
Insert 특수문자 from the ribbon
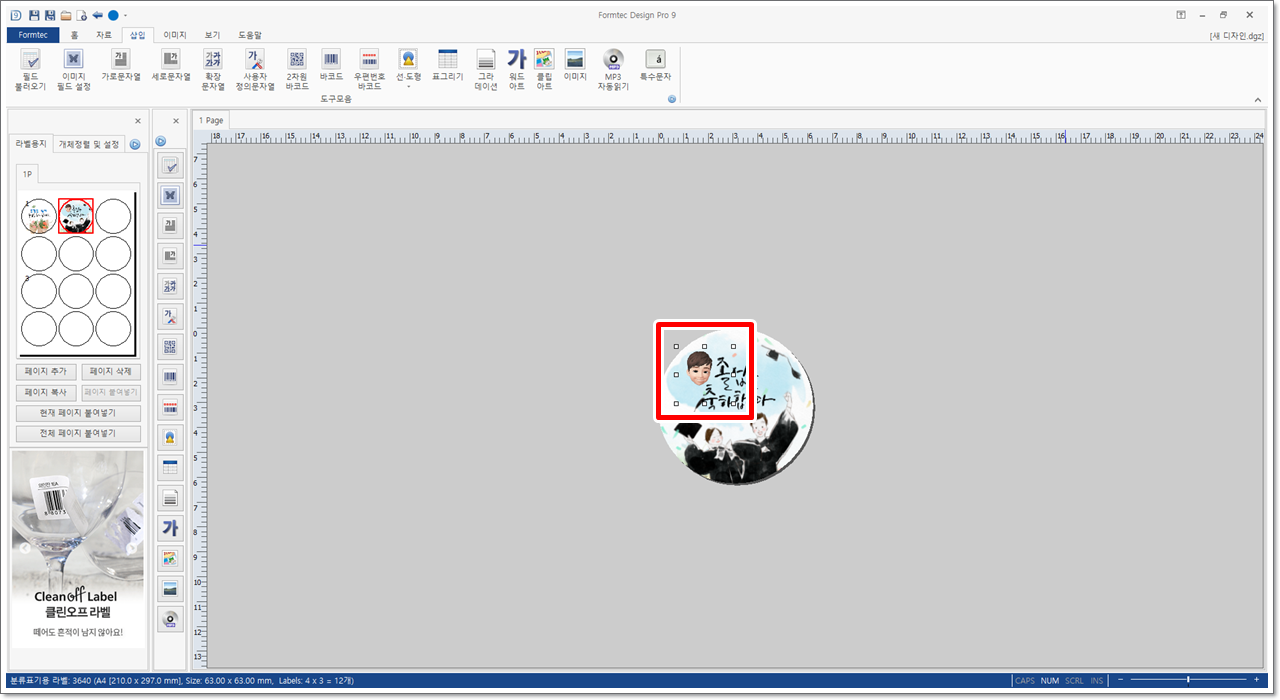(x=655, y=65)
